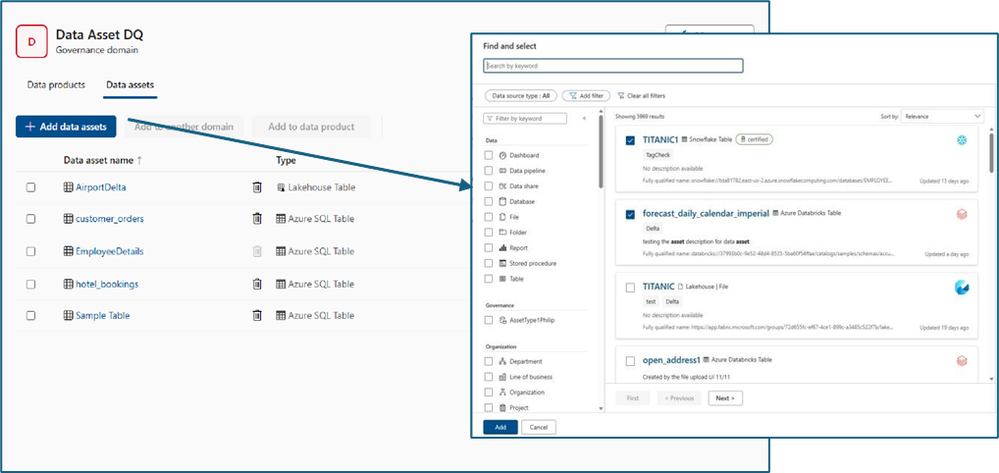This screenshot has width=999, height=473.
Task: Cancel the Find and select dialog
Action: click(x=538, y=427)
